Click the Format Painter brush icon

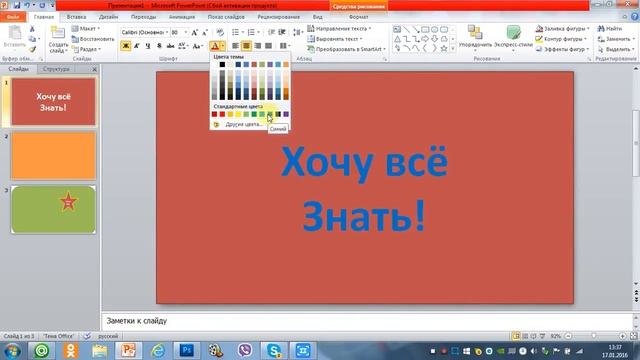(32, 49)
